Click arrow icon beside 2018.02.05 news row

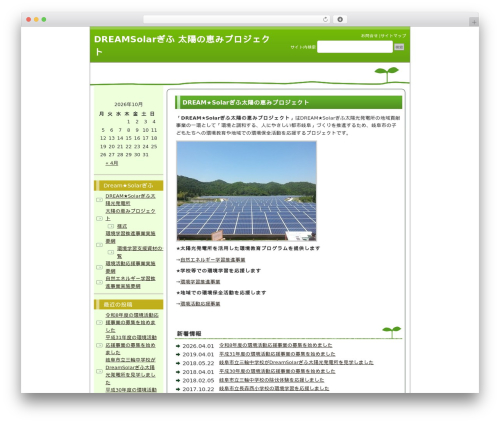(178, 381)
